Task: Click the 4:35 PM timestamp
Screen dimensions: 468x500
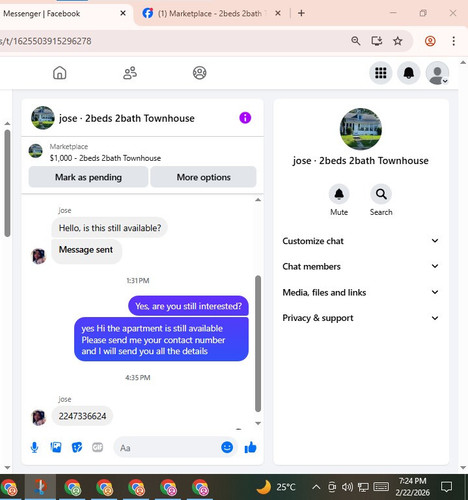Action: 138,378
